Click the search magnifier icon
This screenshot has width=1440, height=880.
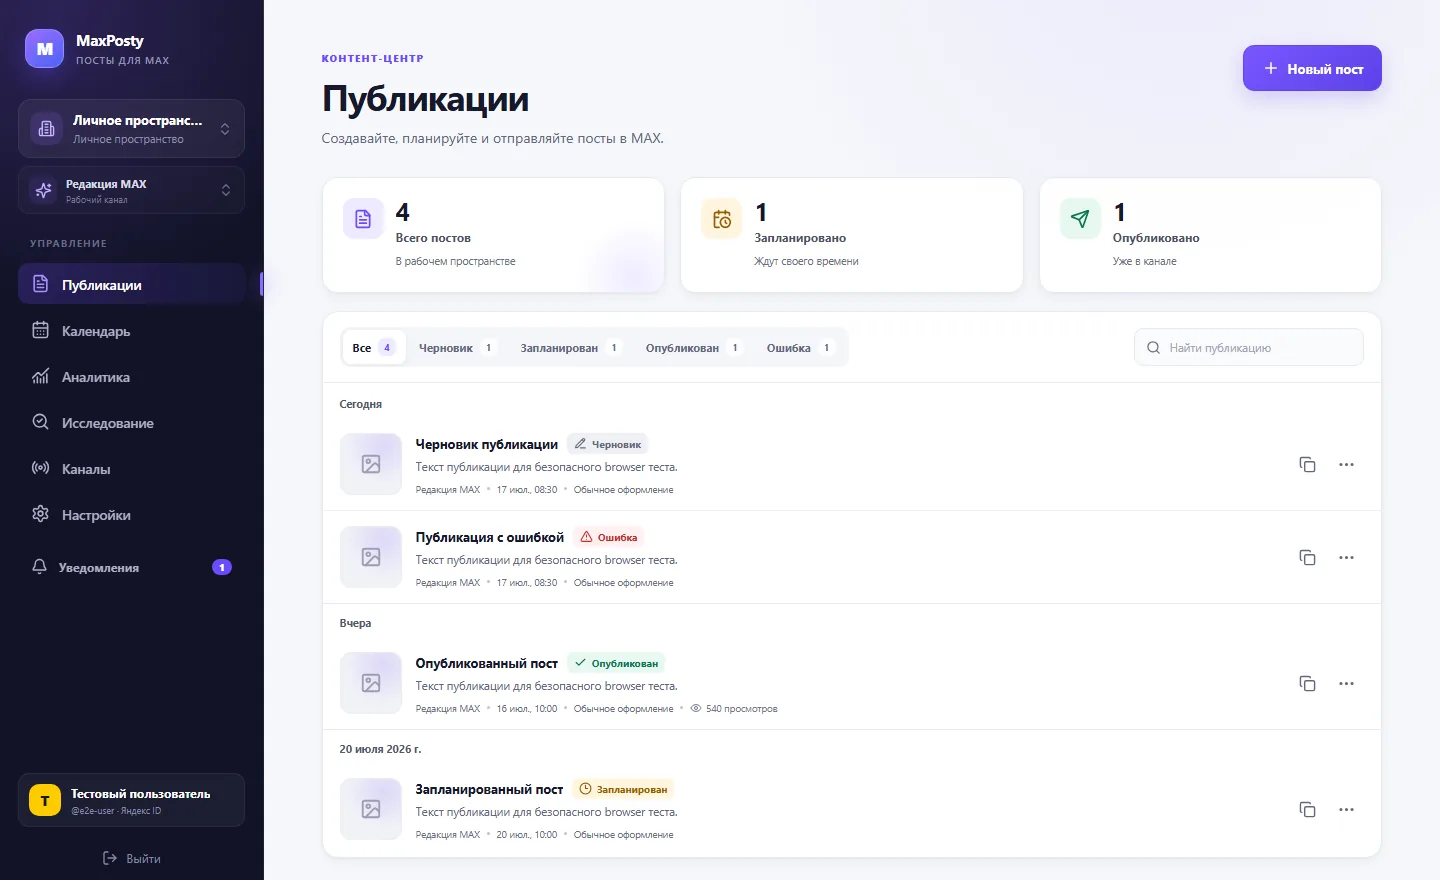1153,347
